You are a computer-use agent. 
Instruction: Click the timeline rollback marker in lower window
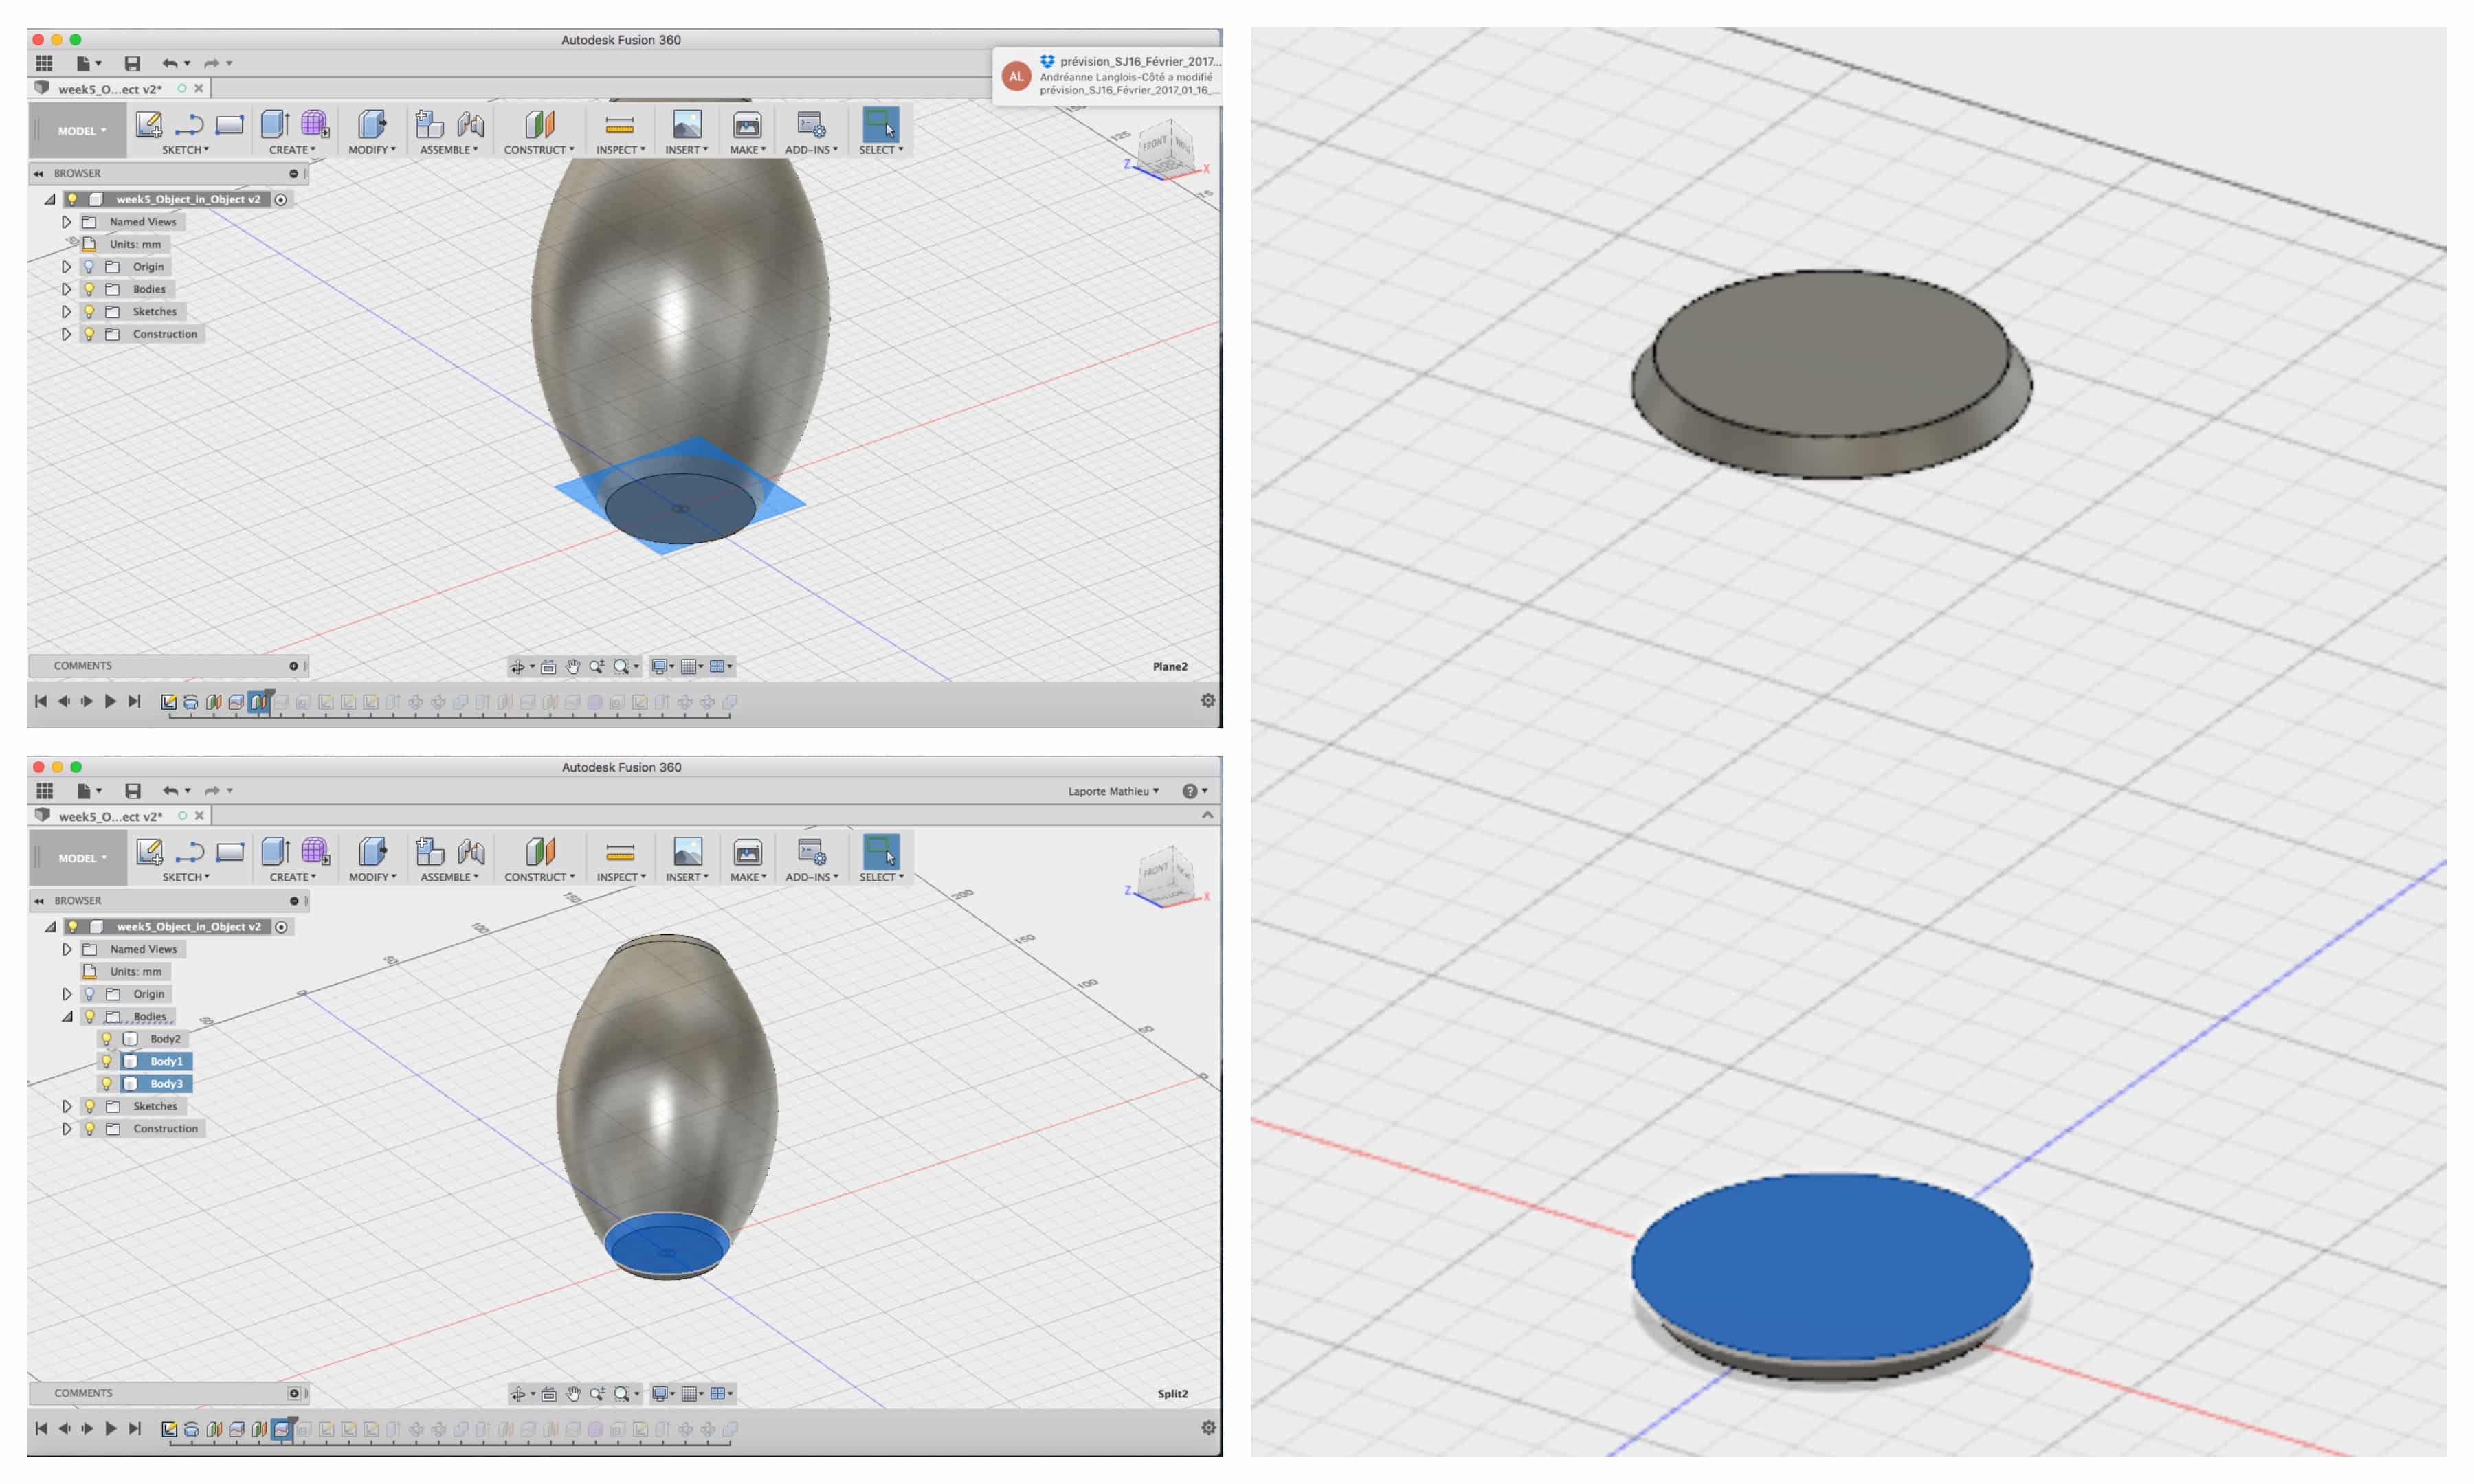click(292, 1424)
